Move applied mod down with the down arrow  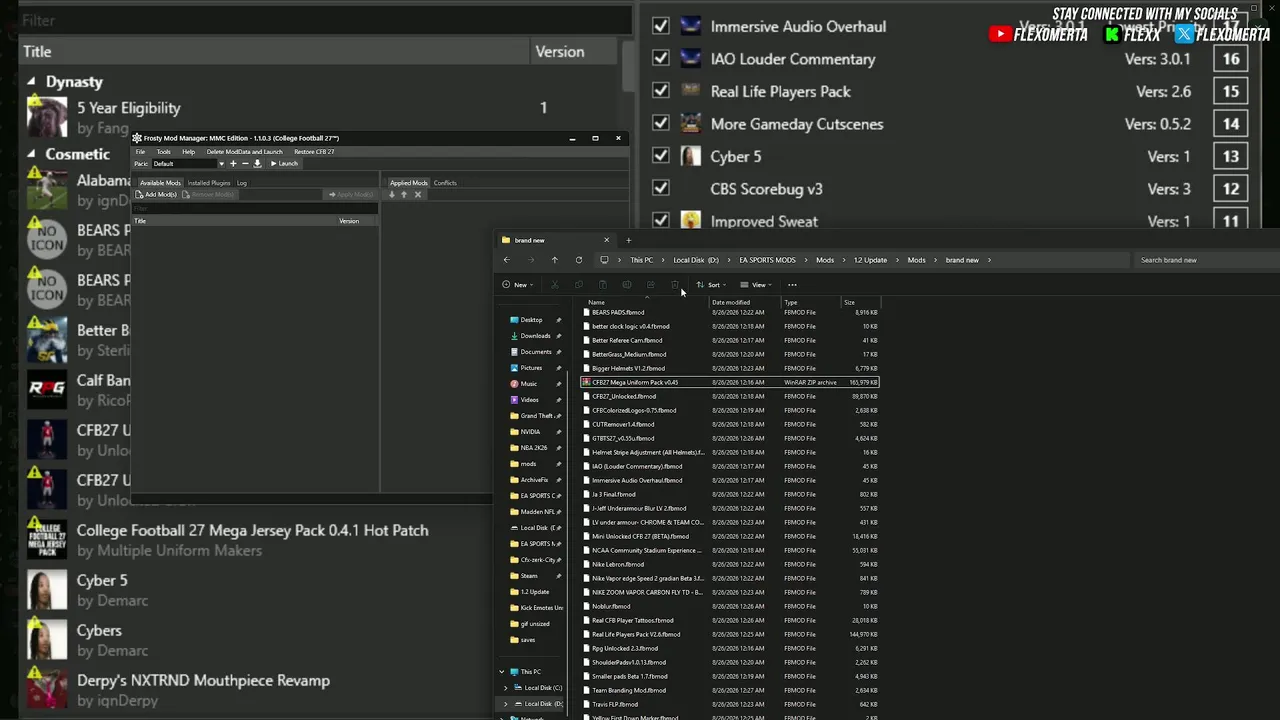[x=392, y=194]
